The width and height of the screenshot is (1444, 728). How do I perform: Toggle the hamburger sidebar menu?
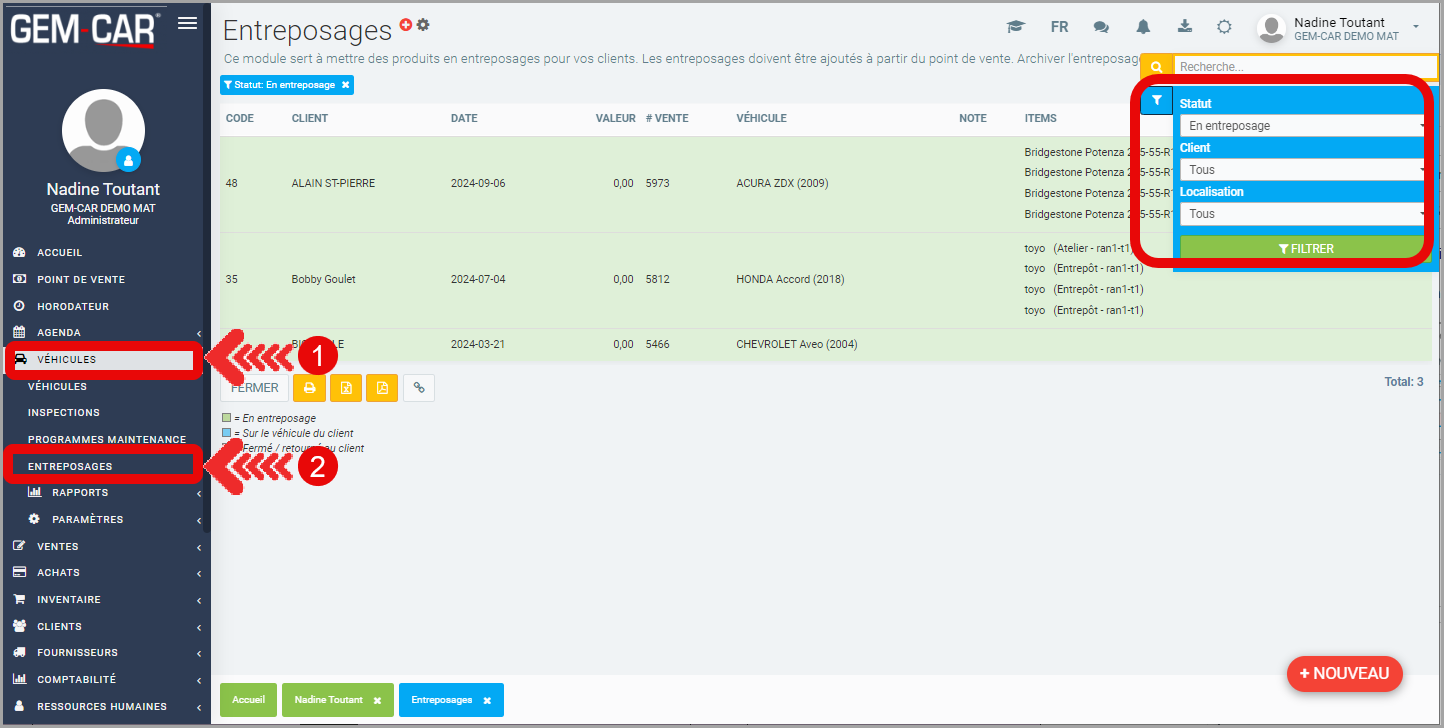tap(187, 24)
